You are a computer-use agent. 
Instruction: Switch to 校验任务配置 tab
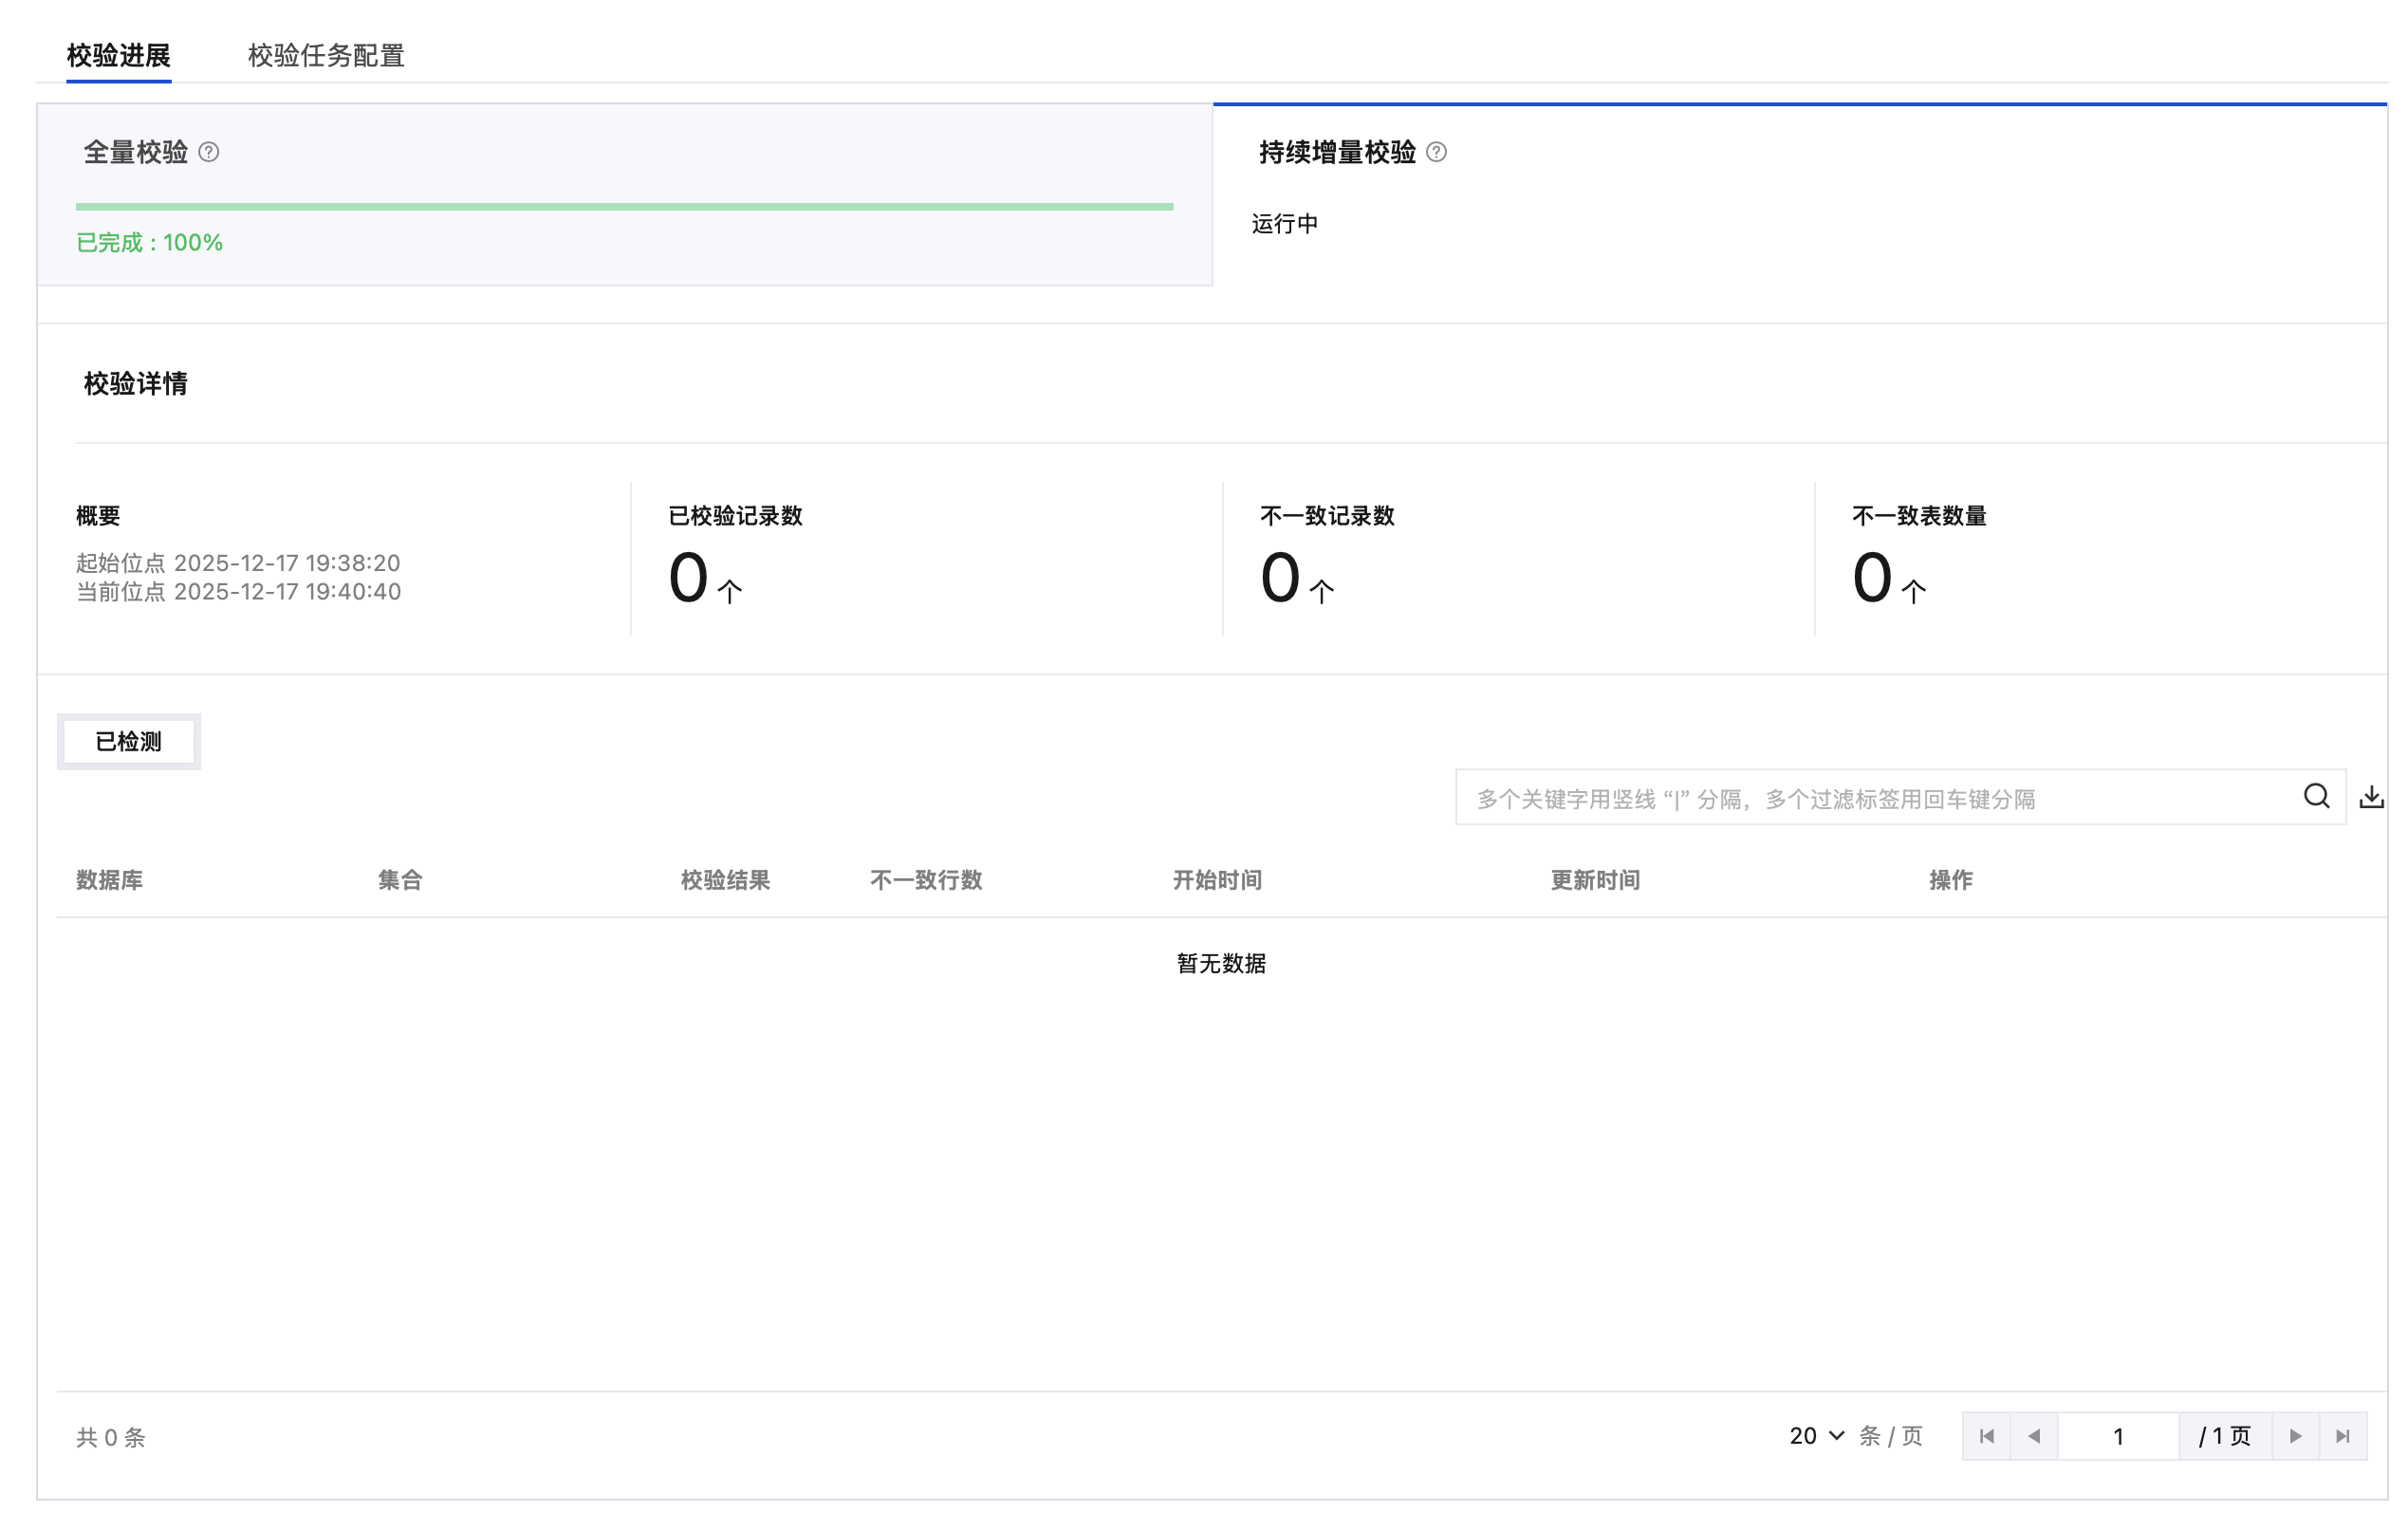pyautogui.click(x=326, y=55)
